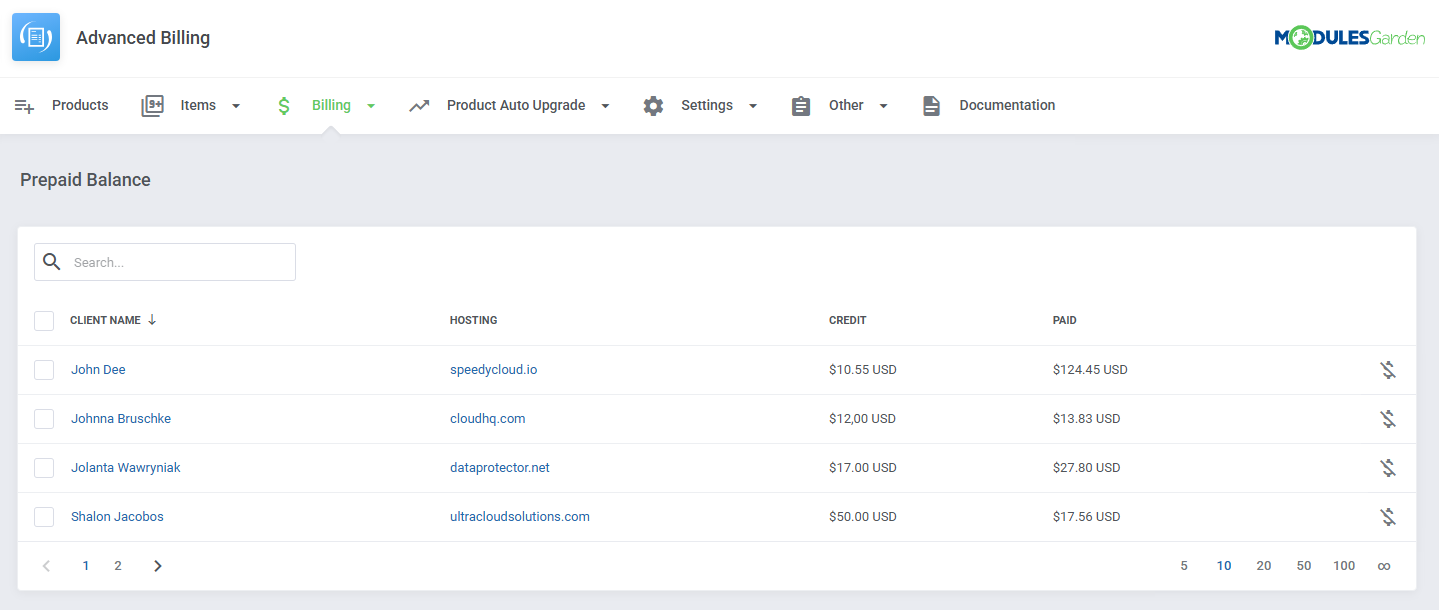This screenshot has width=1439, height=610.
Task: Click the crossed-out dollar icon for John Dee
Action: point(1387,369)
